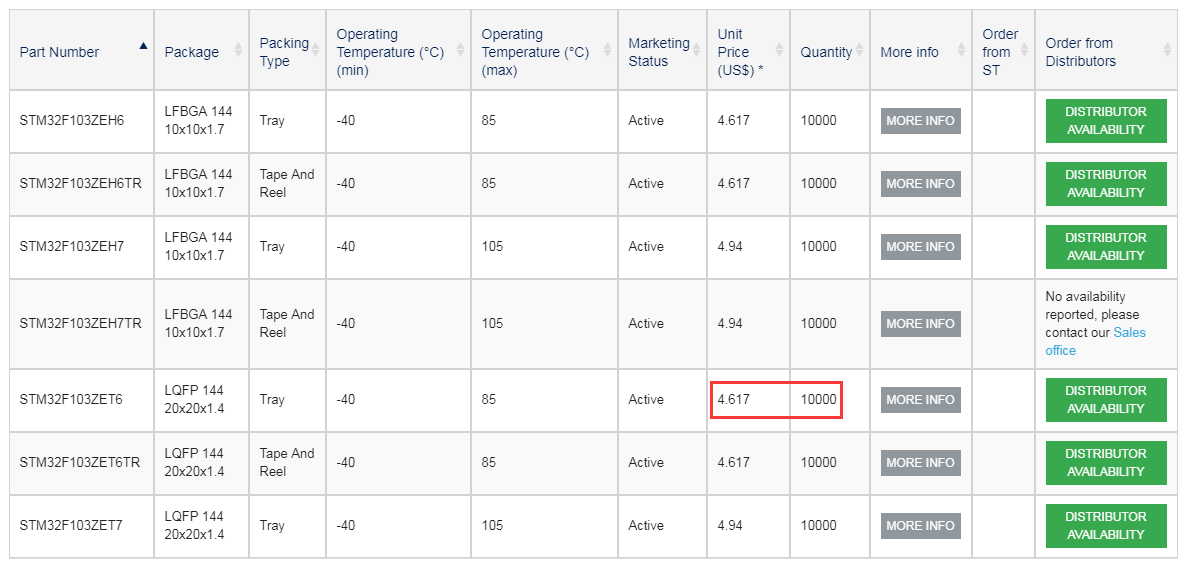Sort by Unit Price column
The height and width of the screenshot is (569, 1191).
coord(779,50)
